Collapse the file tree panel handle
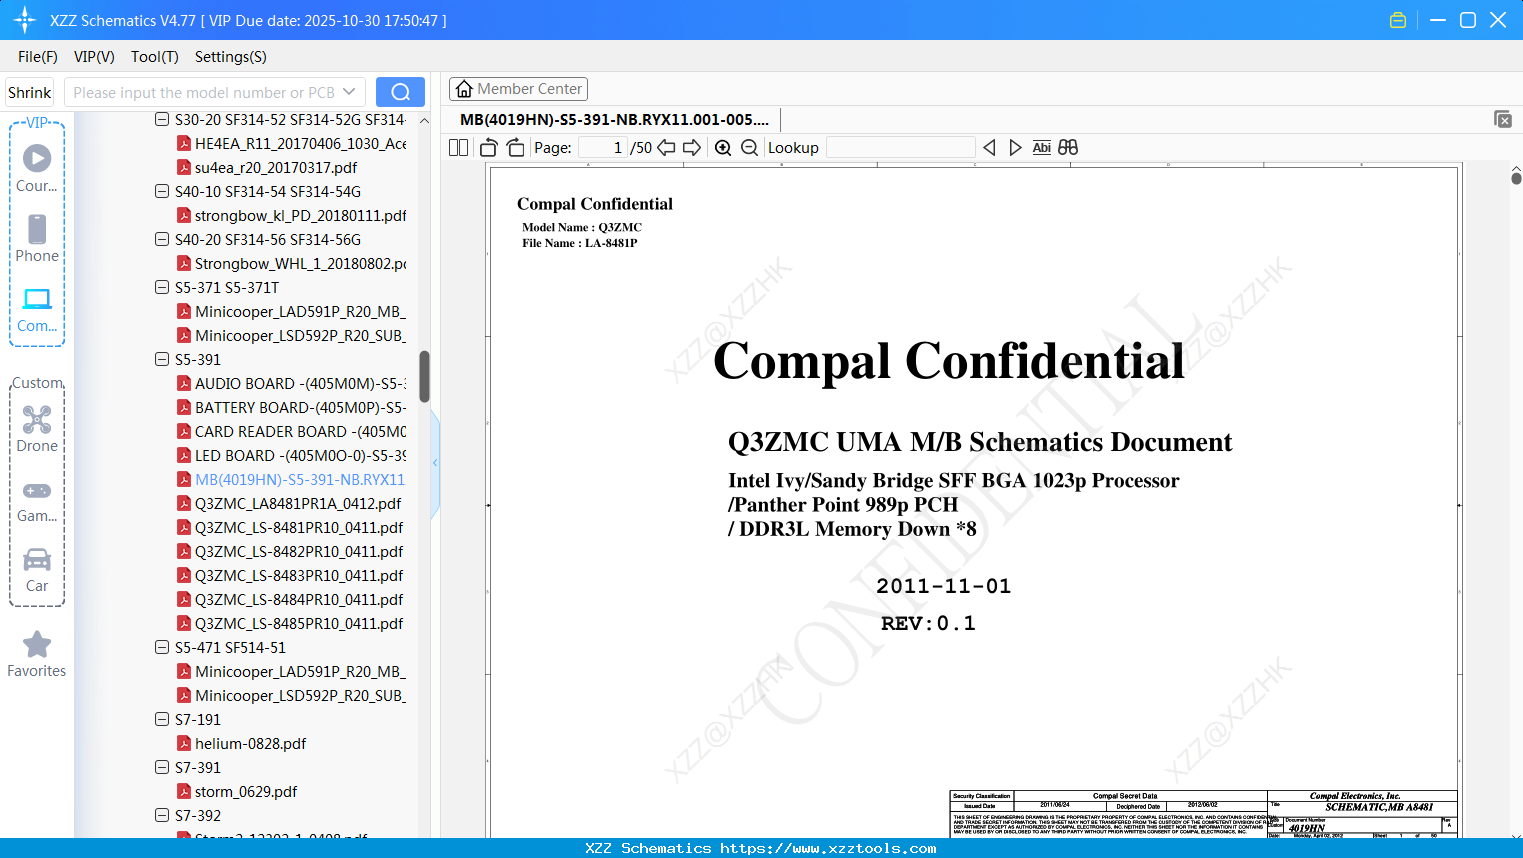The height and width of the screenshot is (858, 1523). click(435, 463)
